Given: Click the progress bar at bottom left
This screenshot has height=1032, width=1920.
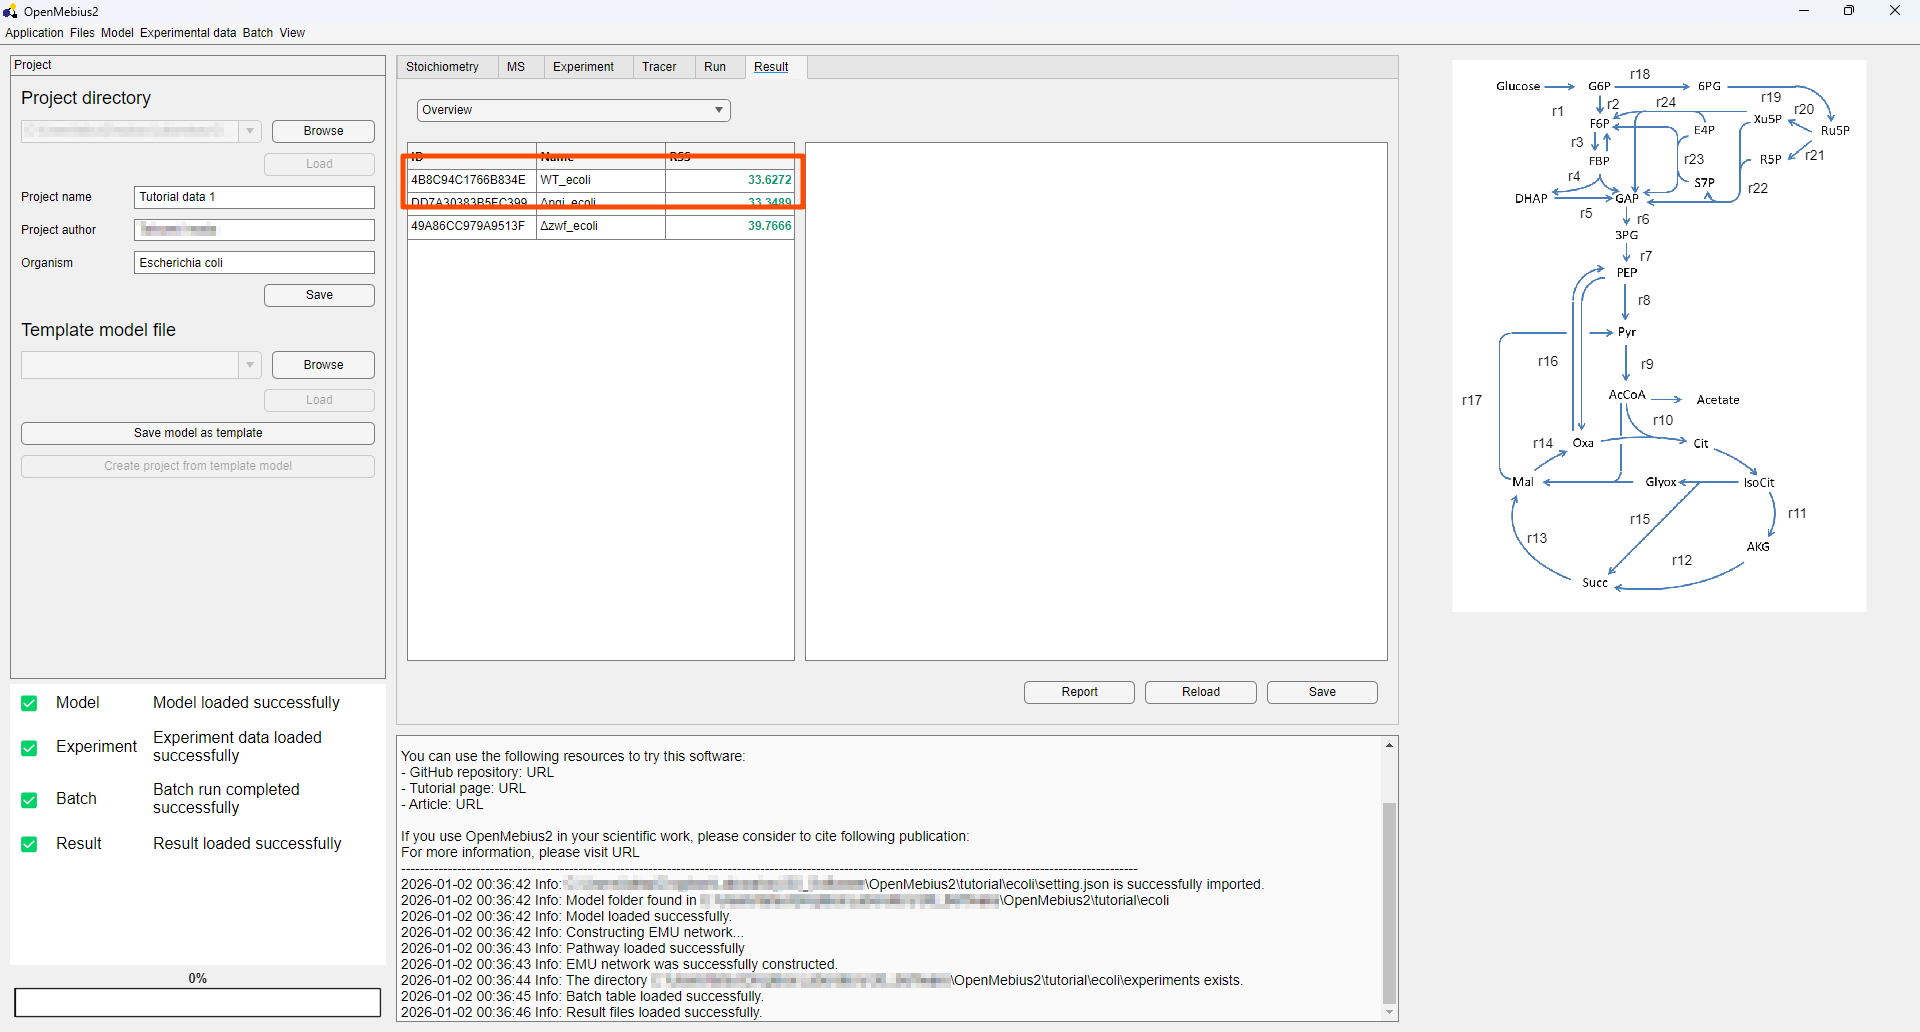Looking at the screenshot, I should tap(198, 1002).
